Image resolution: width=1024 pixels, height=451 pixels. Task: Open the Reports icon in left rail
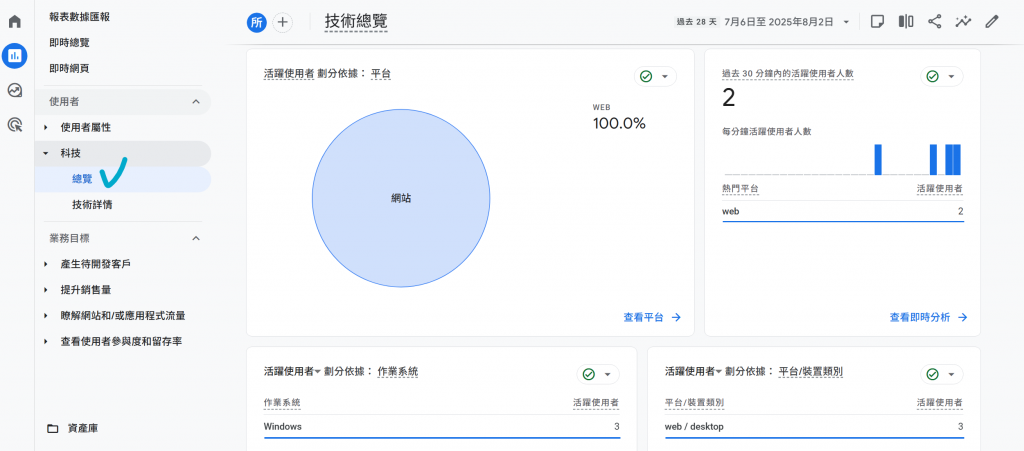tap(15, 56)
